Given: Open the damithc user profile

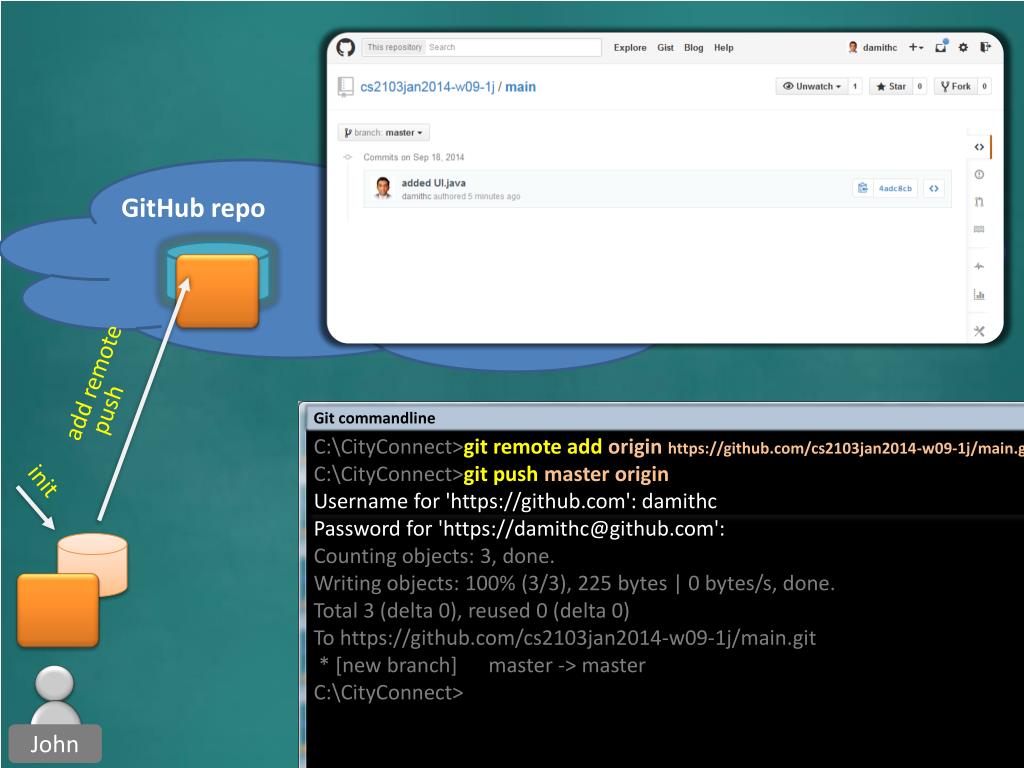Looking at the screenshot, I should click(x=872, y=48).
